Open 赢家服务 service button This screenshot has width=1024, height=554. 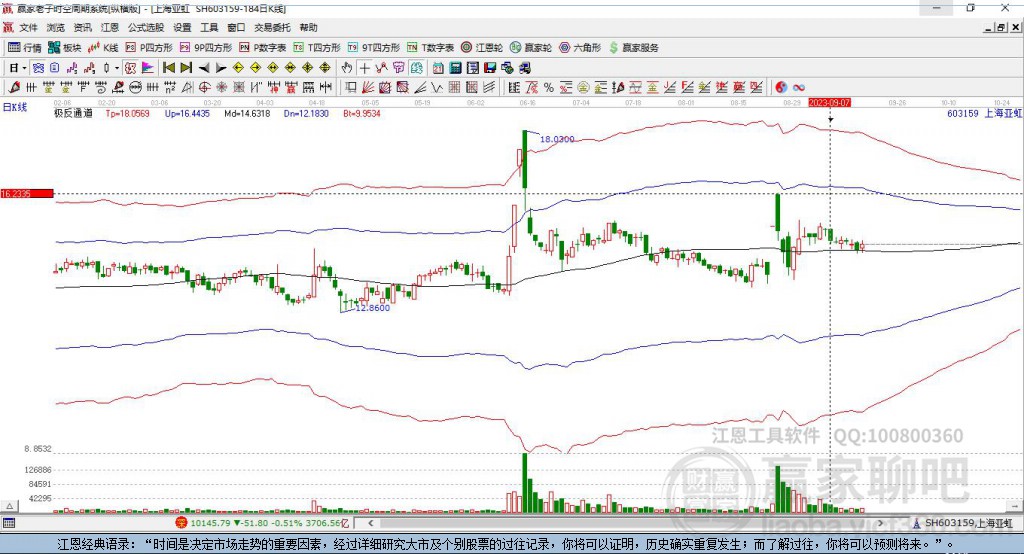pyautogui.click(x=633, y=48)
